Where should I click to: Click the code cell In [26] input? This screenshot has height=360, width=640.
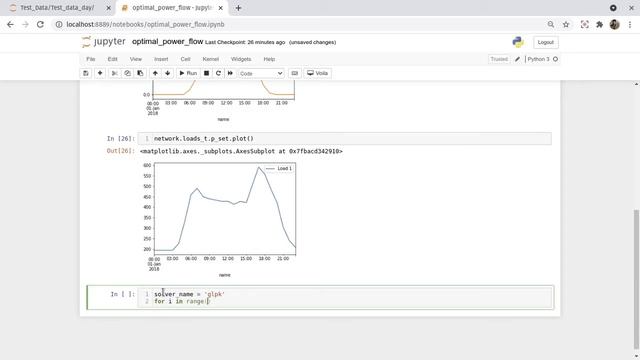click(344, 138)
